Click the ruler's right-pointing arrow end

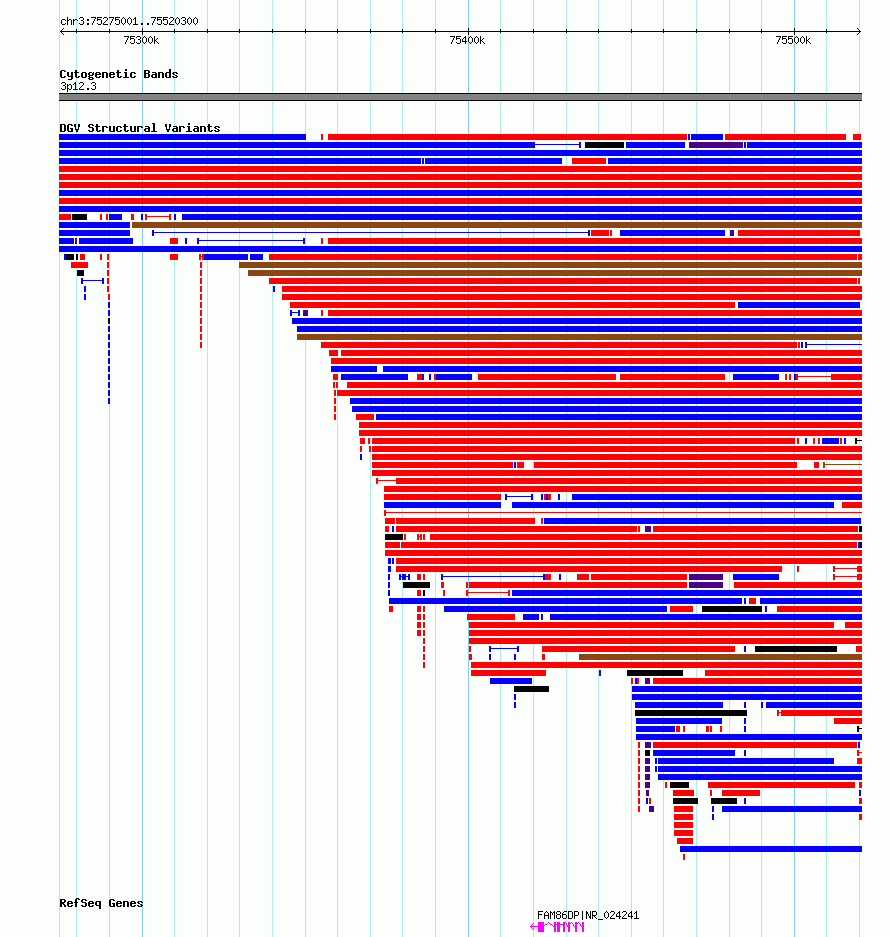tap(858, 31)
